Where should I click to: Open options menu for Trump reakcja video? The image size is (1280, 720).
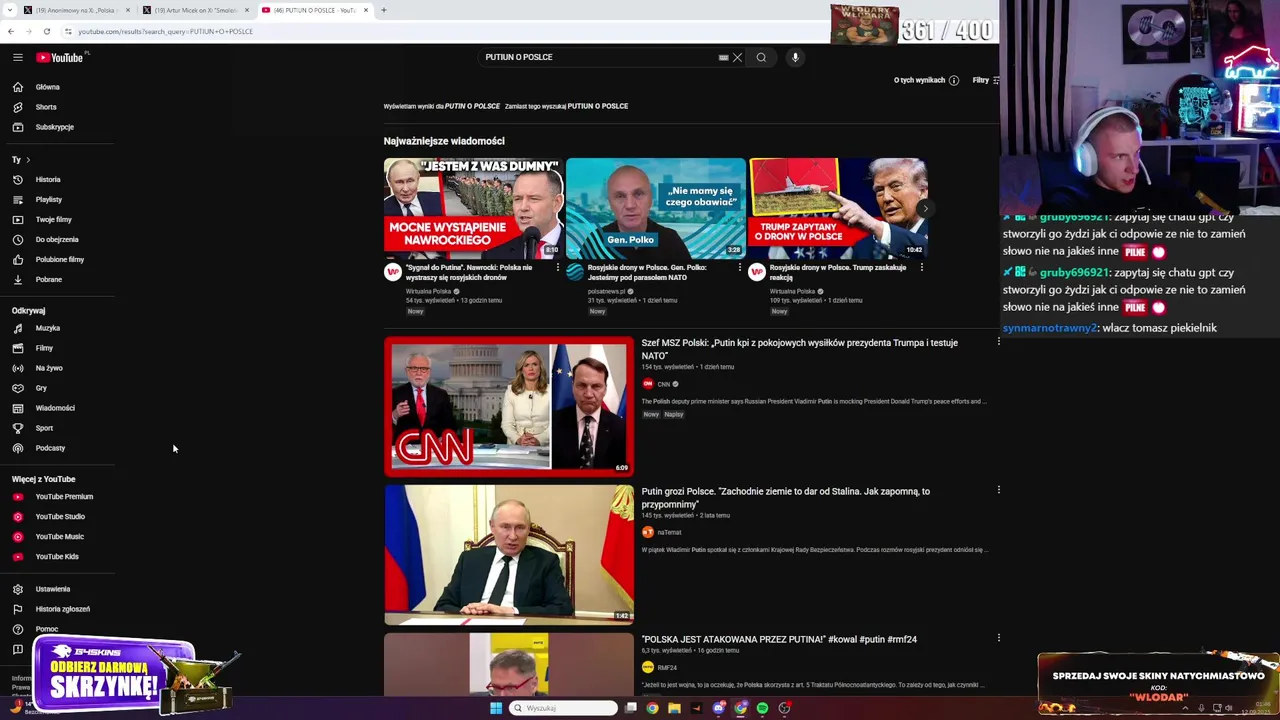(921, 268)
